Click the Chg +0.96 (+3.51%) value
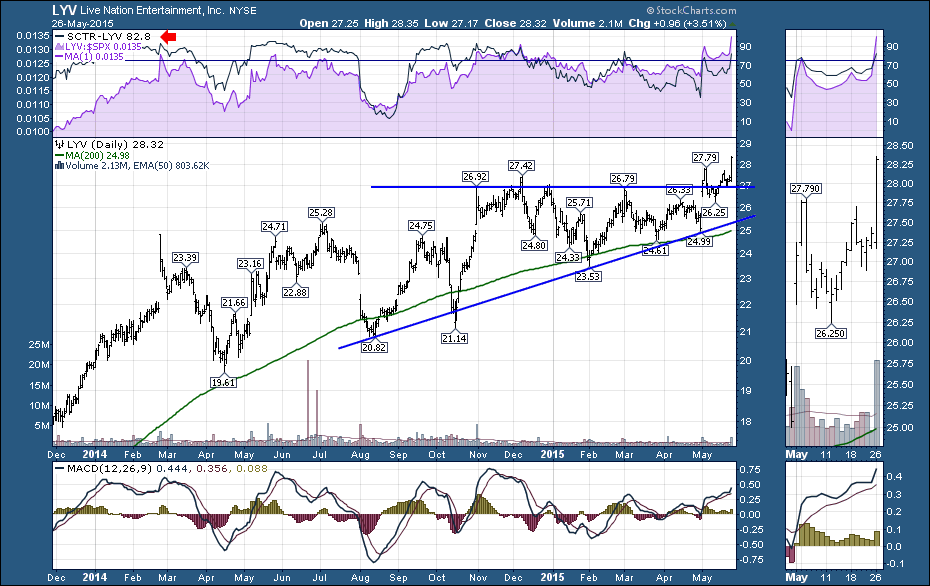Screen dimensions: 930x586 (x=677, y=23)
